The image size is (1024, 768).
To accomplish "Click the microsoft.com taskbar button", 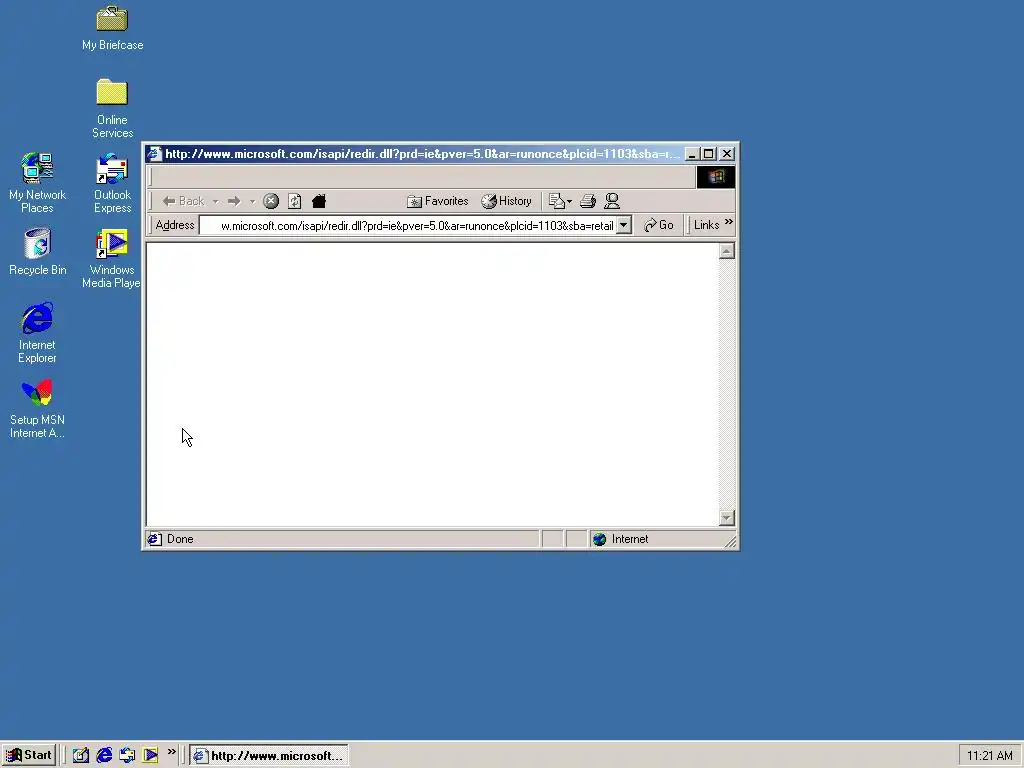I will point(268,756).
